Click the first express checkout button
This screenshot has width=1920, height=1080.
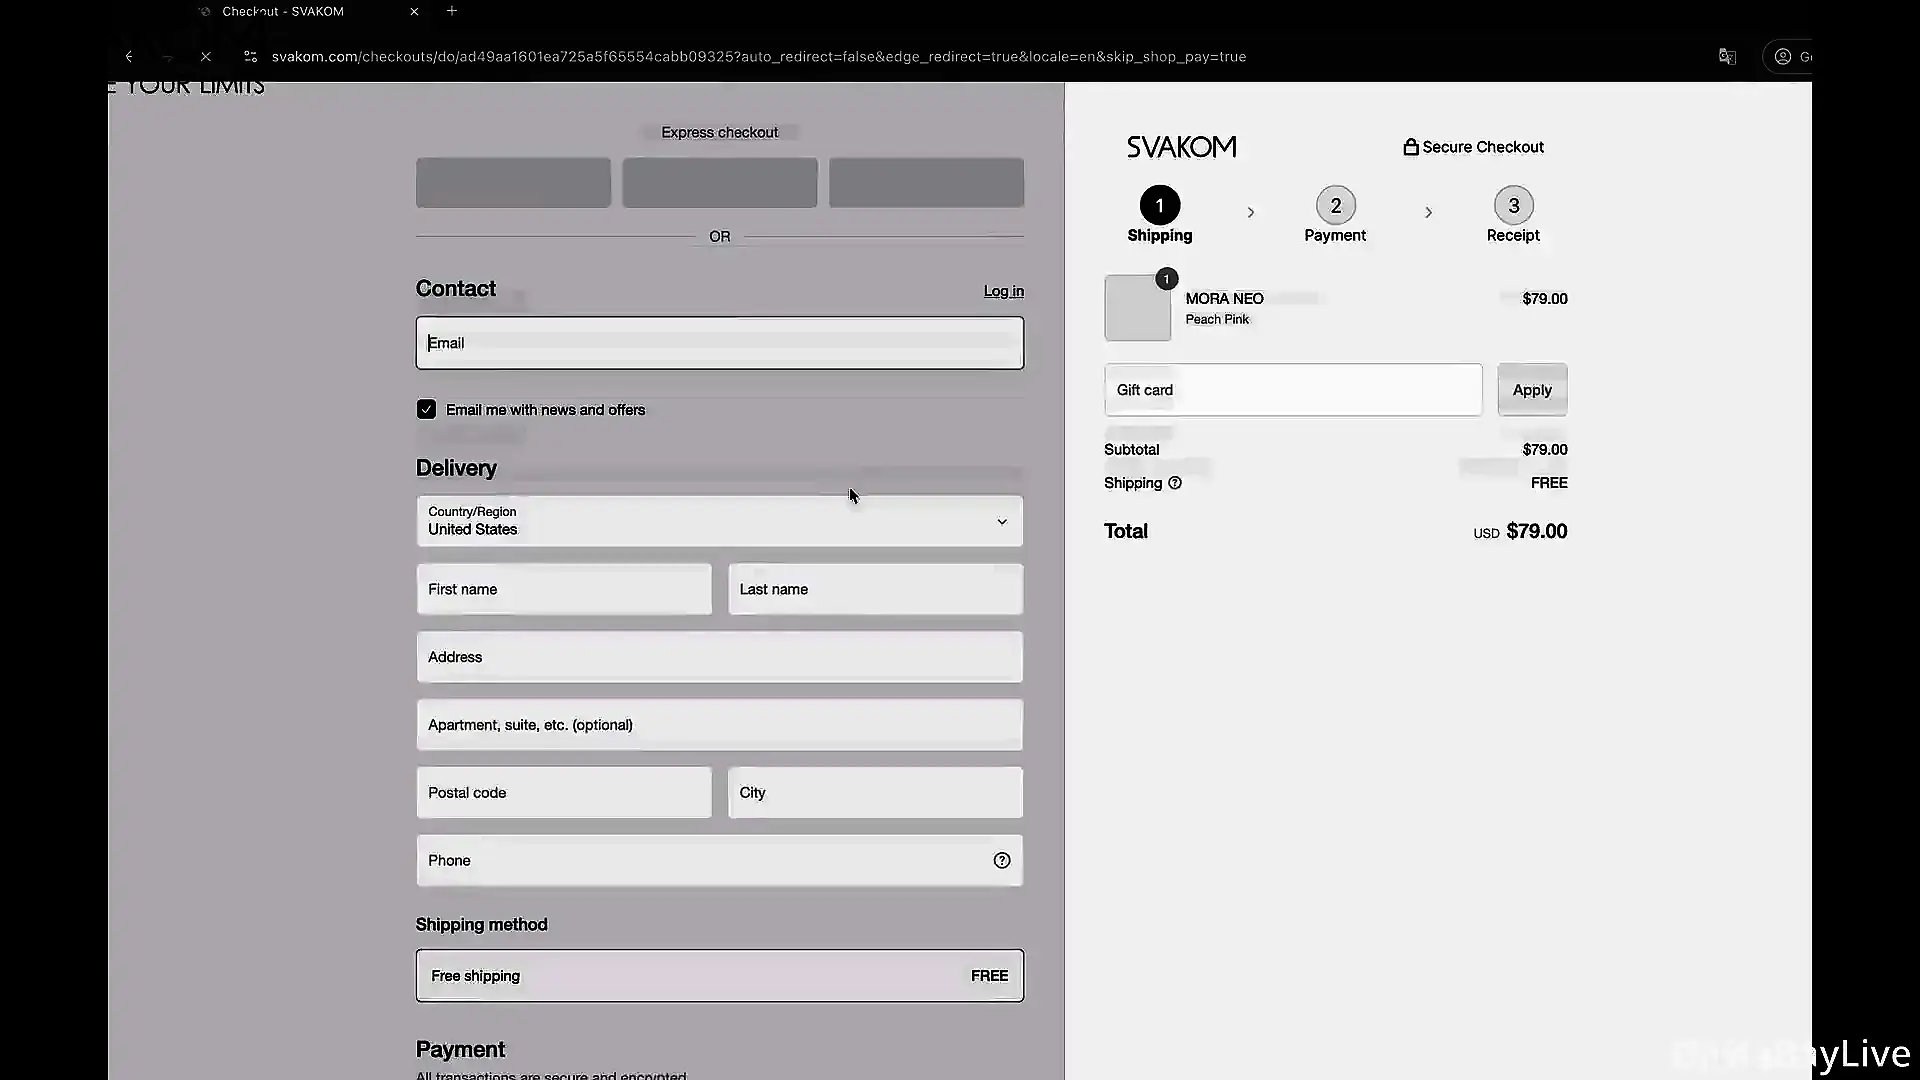pyautogui.click(x=513, y=183)
